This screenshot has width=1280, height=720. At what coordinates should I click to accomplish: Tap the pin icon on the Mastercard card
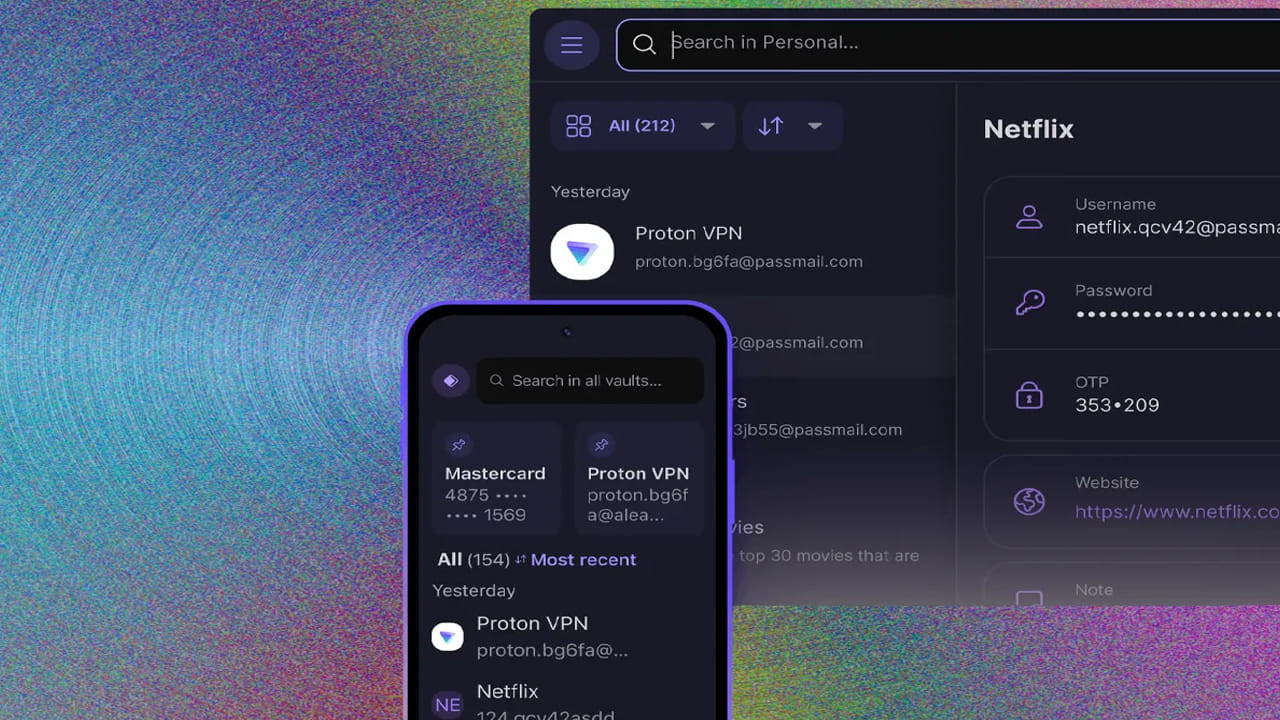coord(459,445)
